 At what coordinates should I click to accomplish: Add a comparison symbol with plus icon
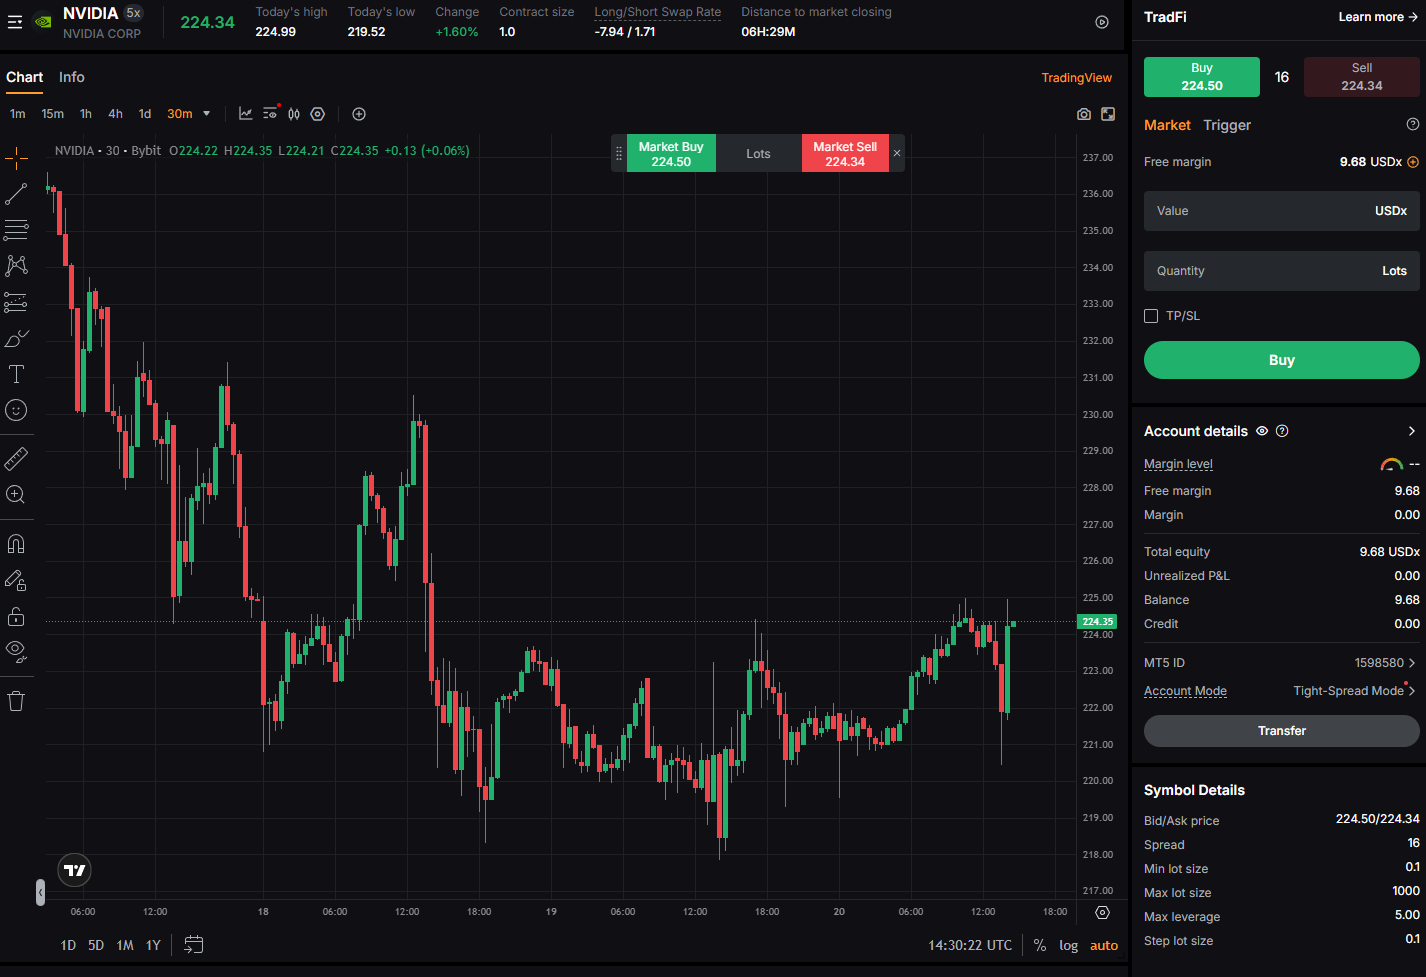click(x=359, y=114)
